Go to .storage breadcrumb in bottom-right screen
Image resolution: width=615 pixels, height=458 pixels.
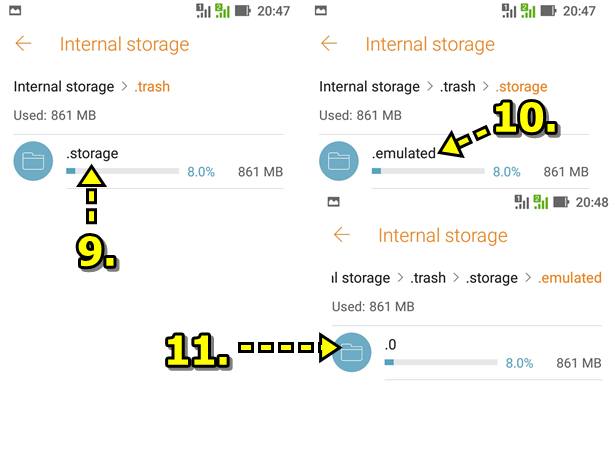click(492, 278)
